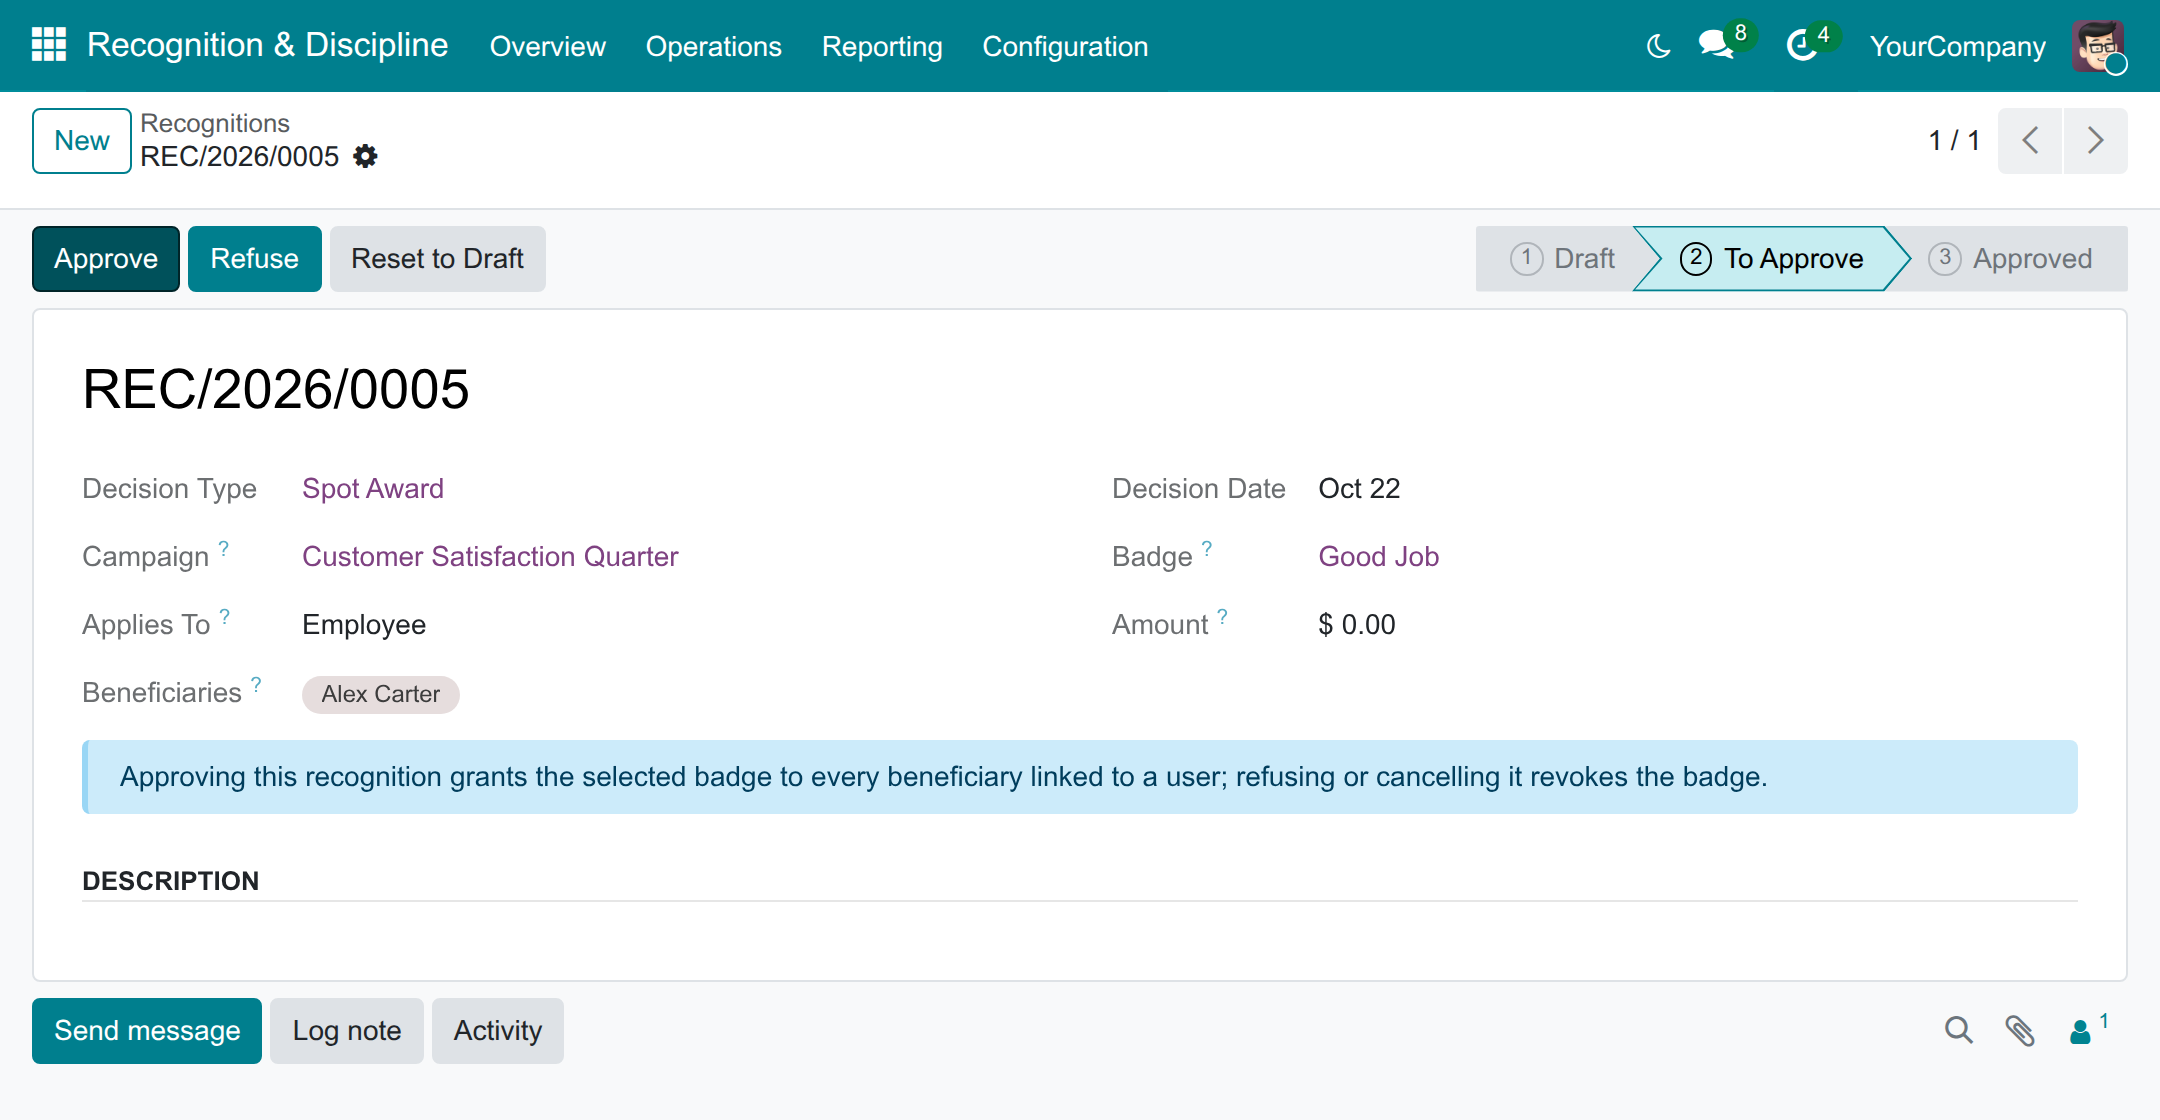Screen dimensions: 2160x1120
Task: Select the Draft status stage
Action: (1561, 259)
